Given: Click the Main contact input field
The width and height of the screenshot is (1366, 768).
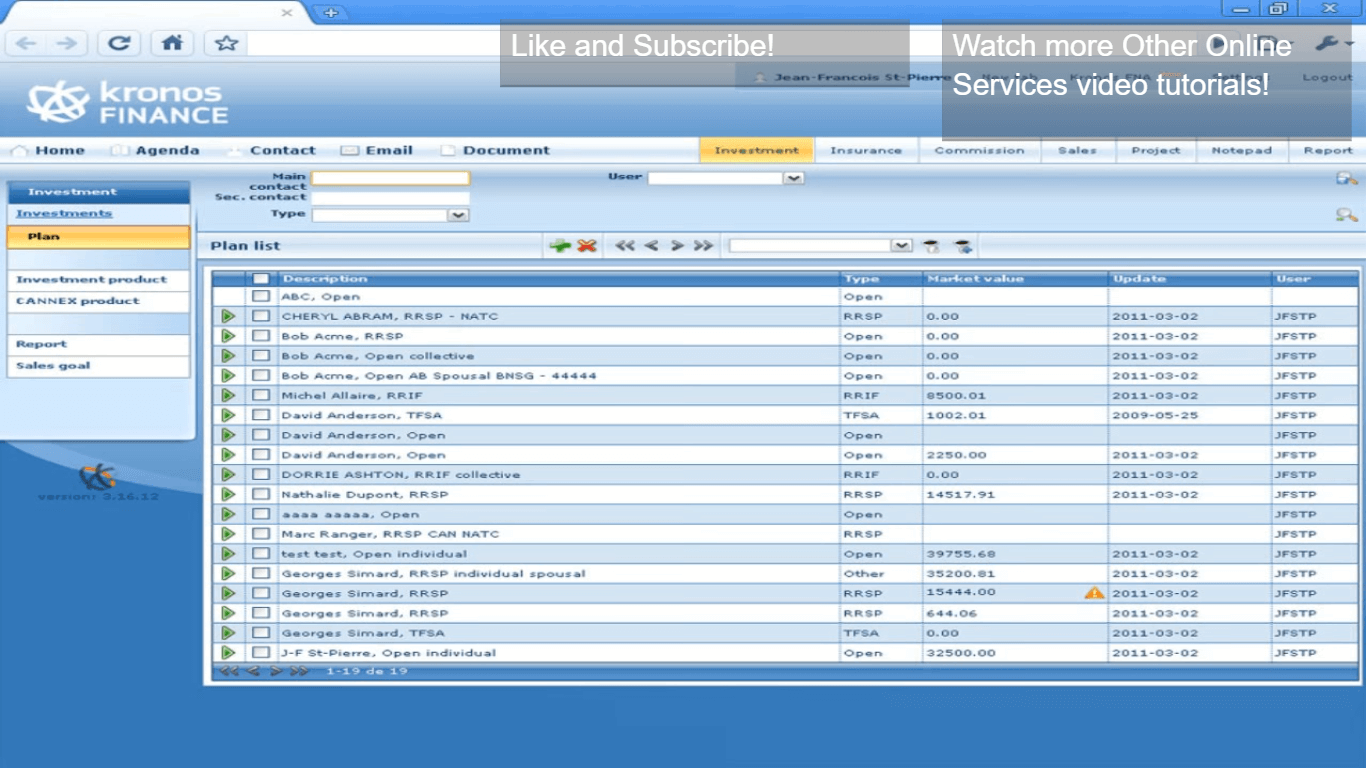Looking at the screenshot, I should tap(390, 178).
